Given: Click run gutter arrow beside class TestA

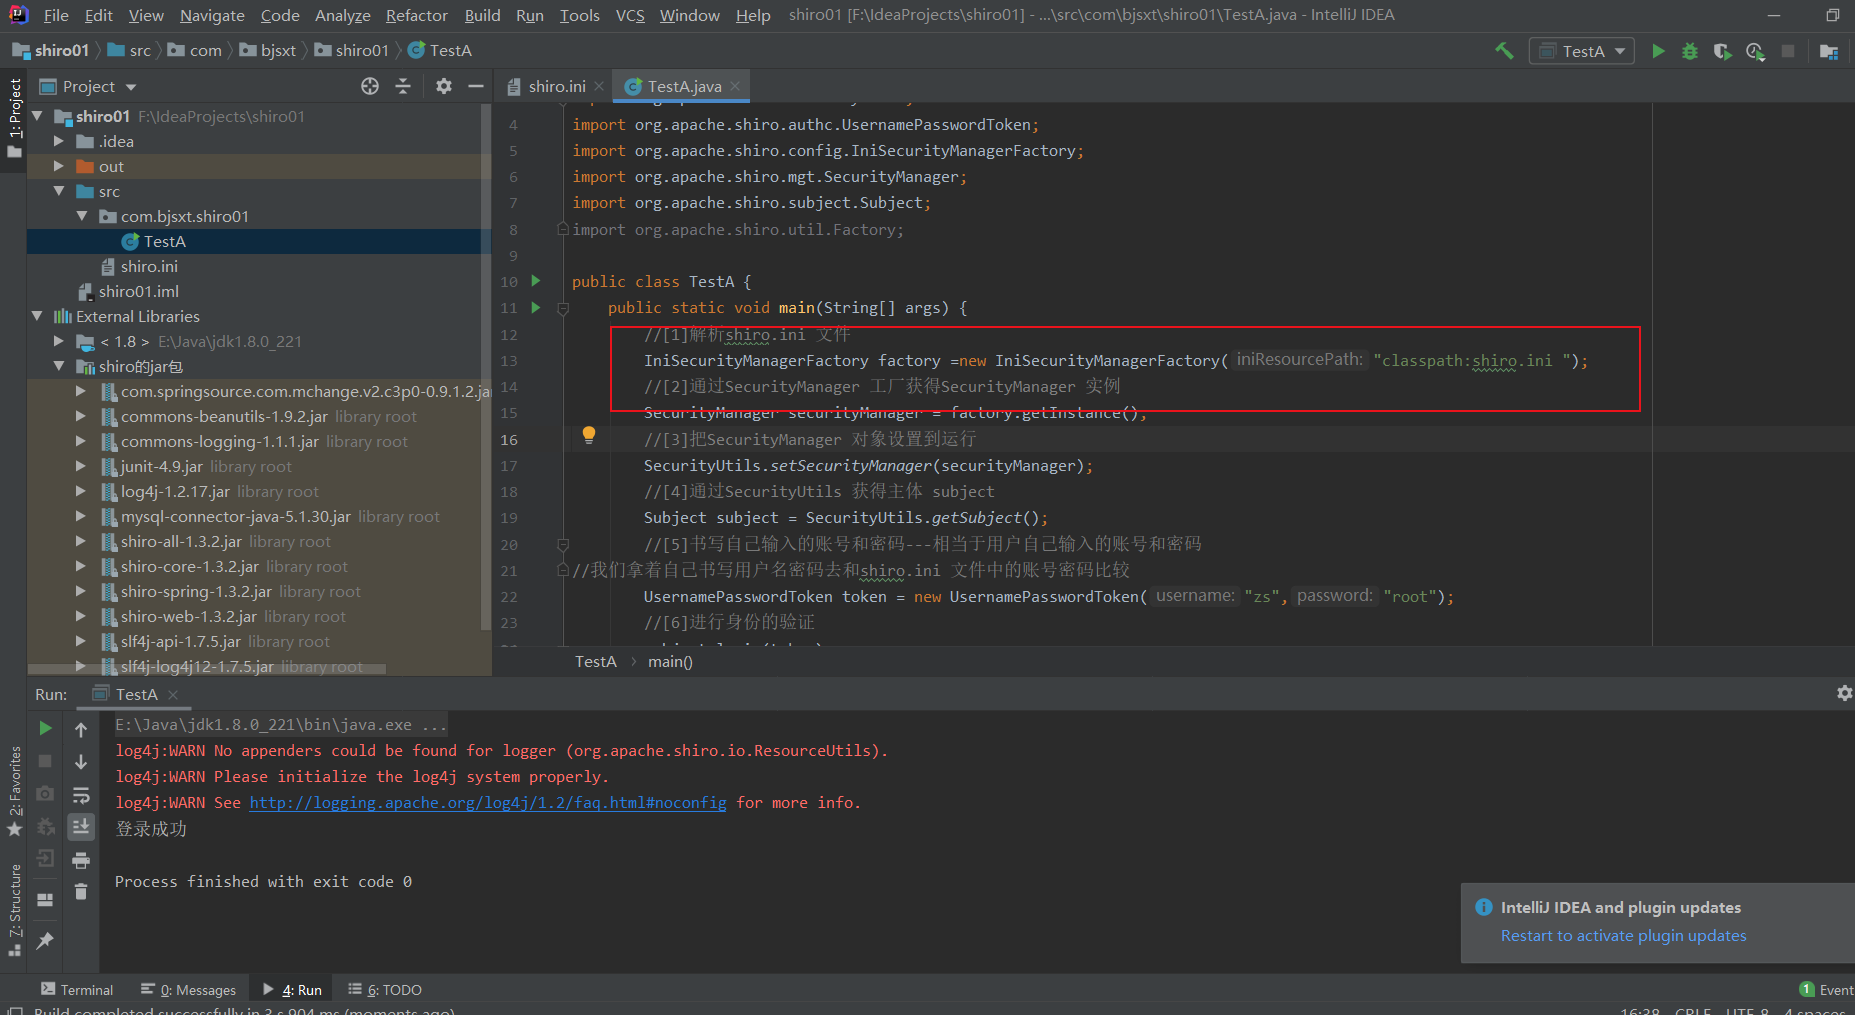Looking at the screenshot, I should pos(536,281).
